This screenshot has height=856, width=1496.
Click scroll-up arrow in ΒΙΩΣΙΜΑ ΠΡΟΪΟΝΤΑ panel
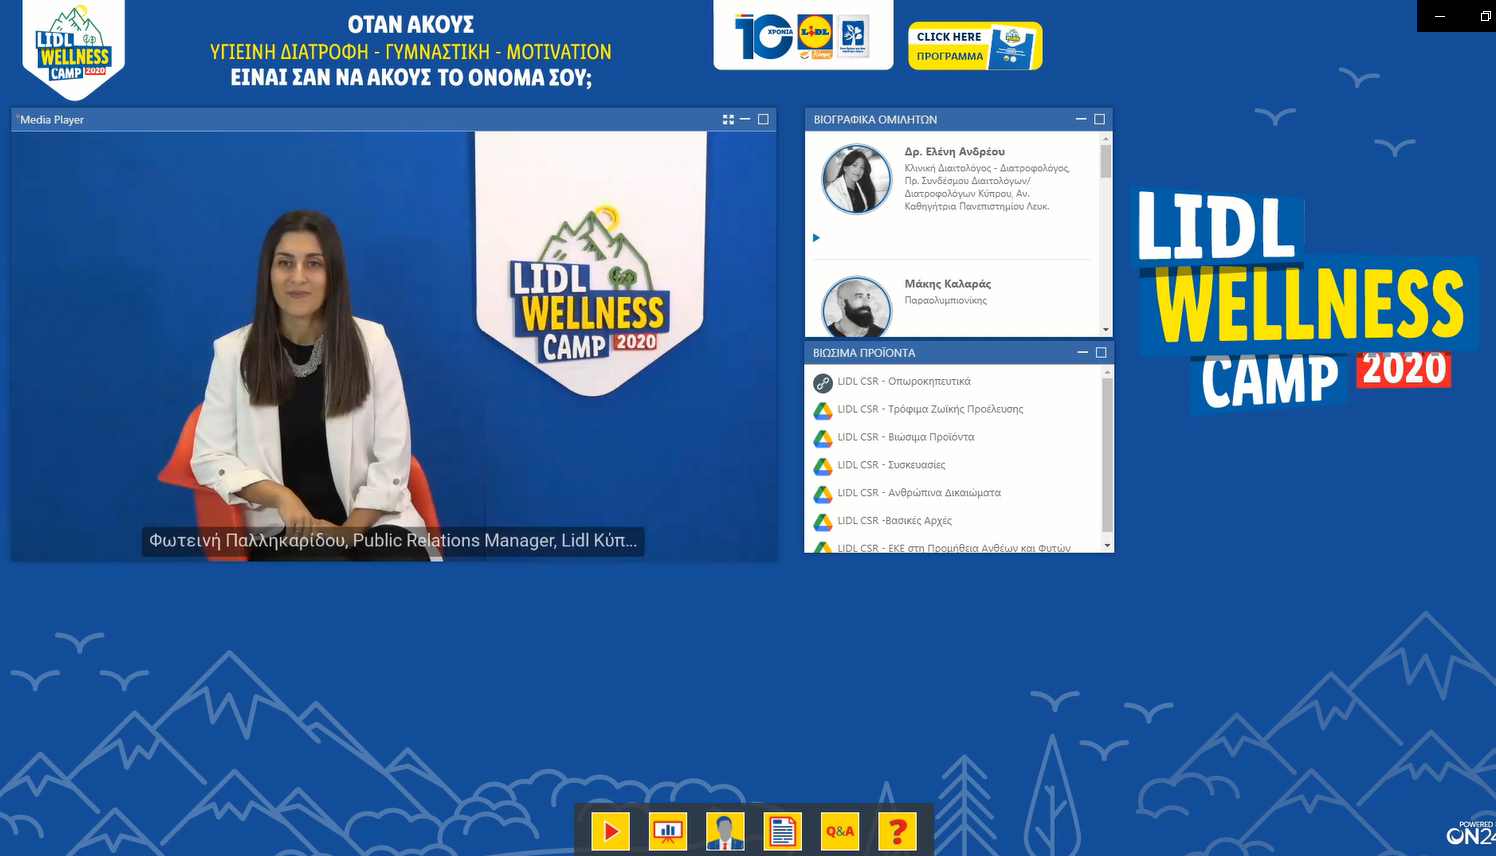point(1107,371)
